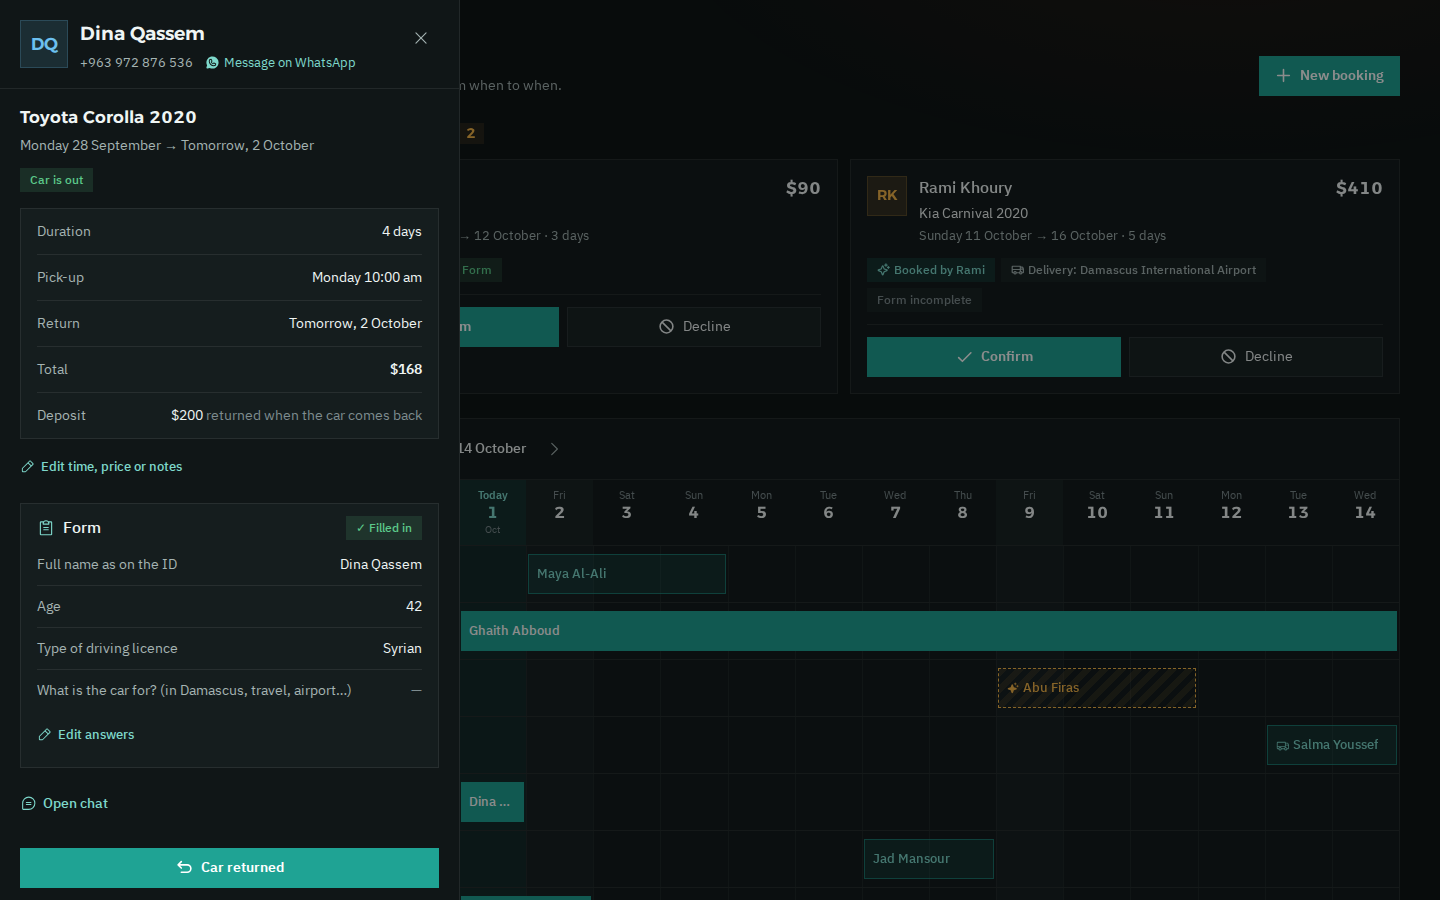
Task: Click the Total $168 value
Action: (x=406, y=370)
